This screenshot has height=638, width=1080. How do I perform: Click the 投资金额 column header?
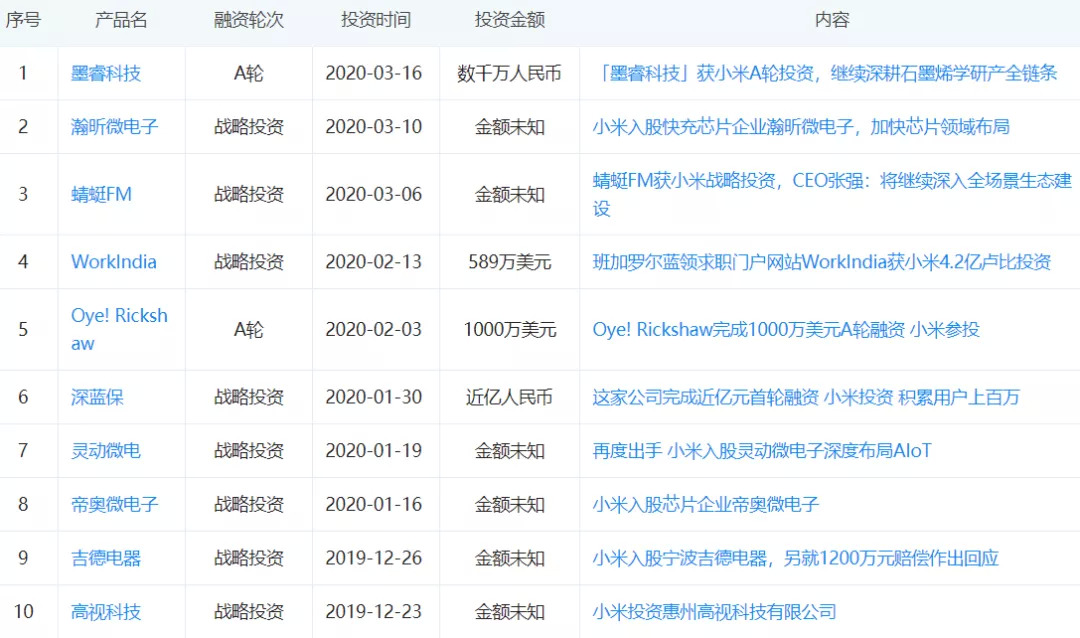click(510, 20)
